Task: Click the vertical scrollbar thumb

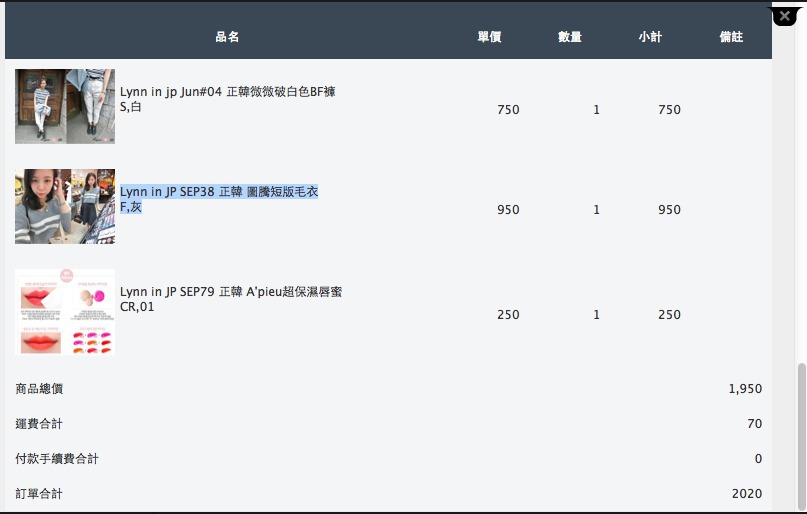Action: (x=801, y=436)
